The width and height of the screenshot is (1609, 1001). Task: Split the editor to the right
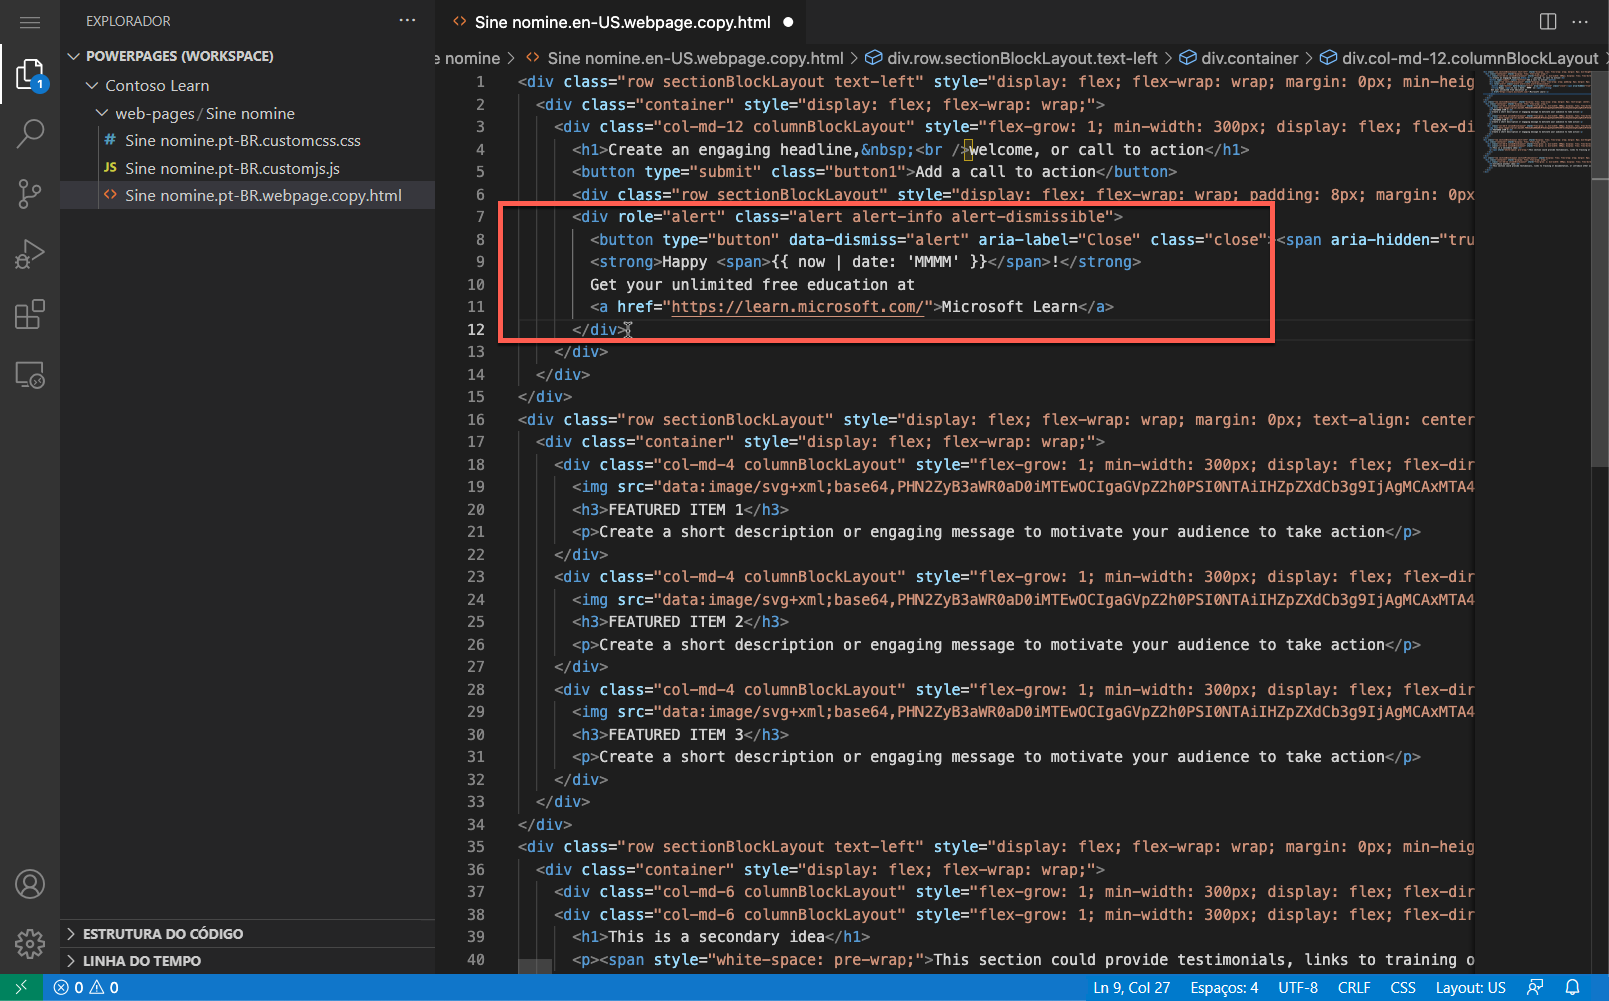pos(1548,21)
